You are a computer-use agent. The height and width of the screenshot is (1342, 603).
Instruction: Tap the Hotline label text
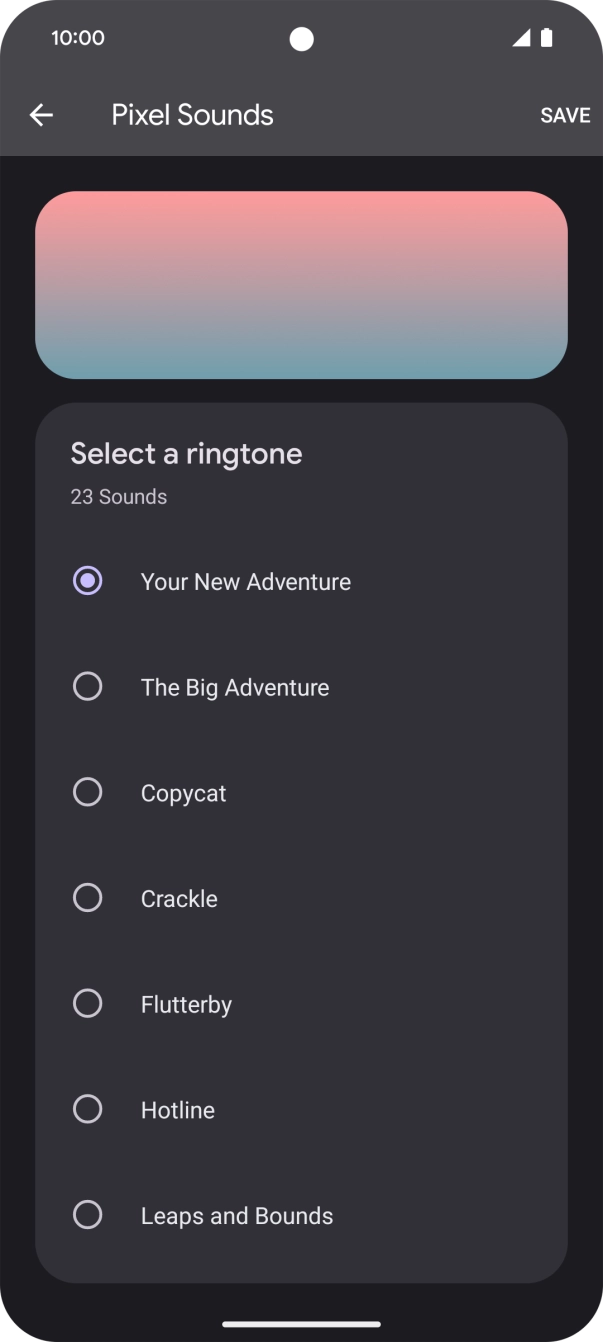[x=177, y=1109]
